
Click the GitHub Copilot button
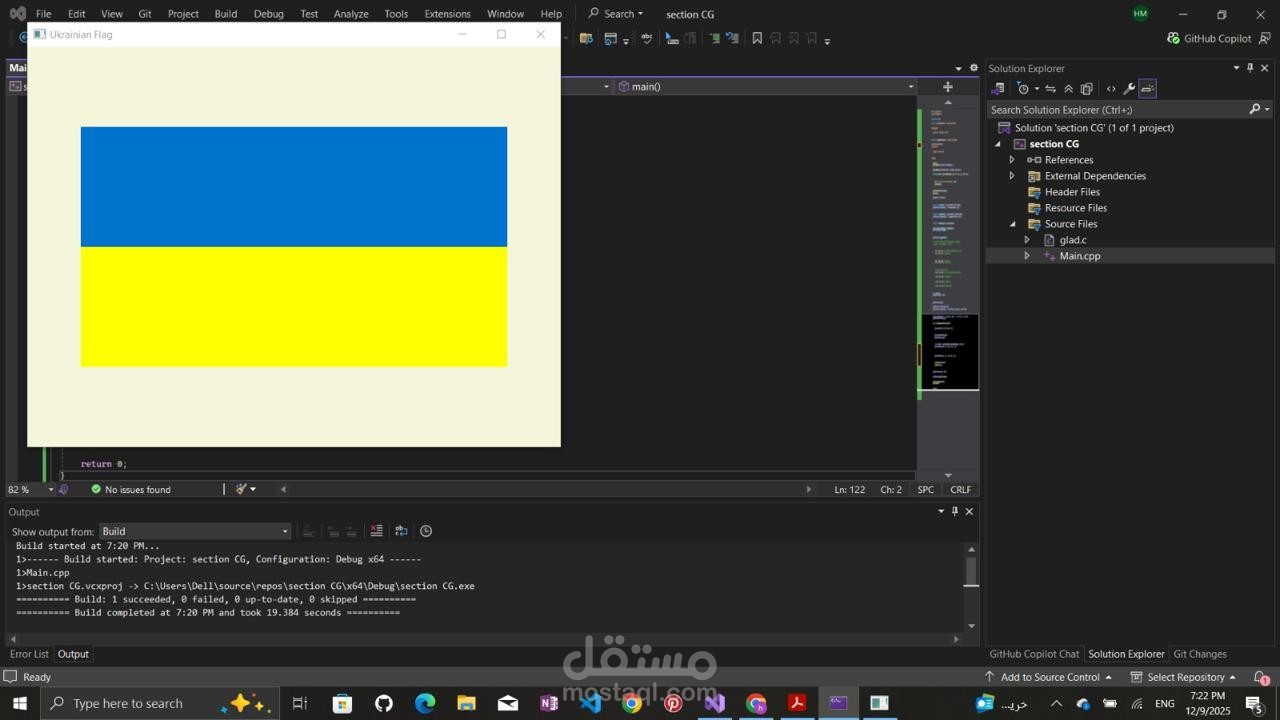[1210, 38]
